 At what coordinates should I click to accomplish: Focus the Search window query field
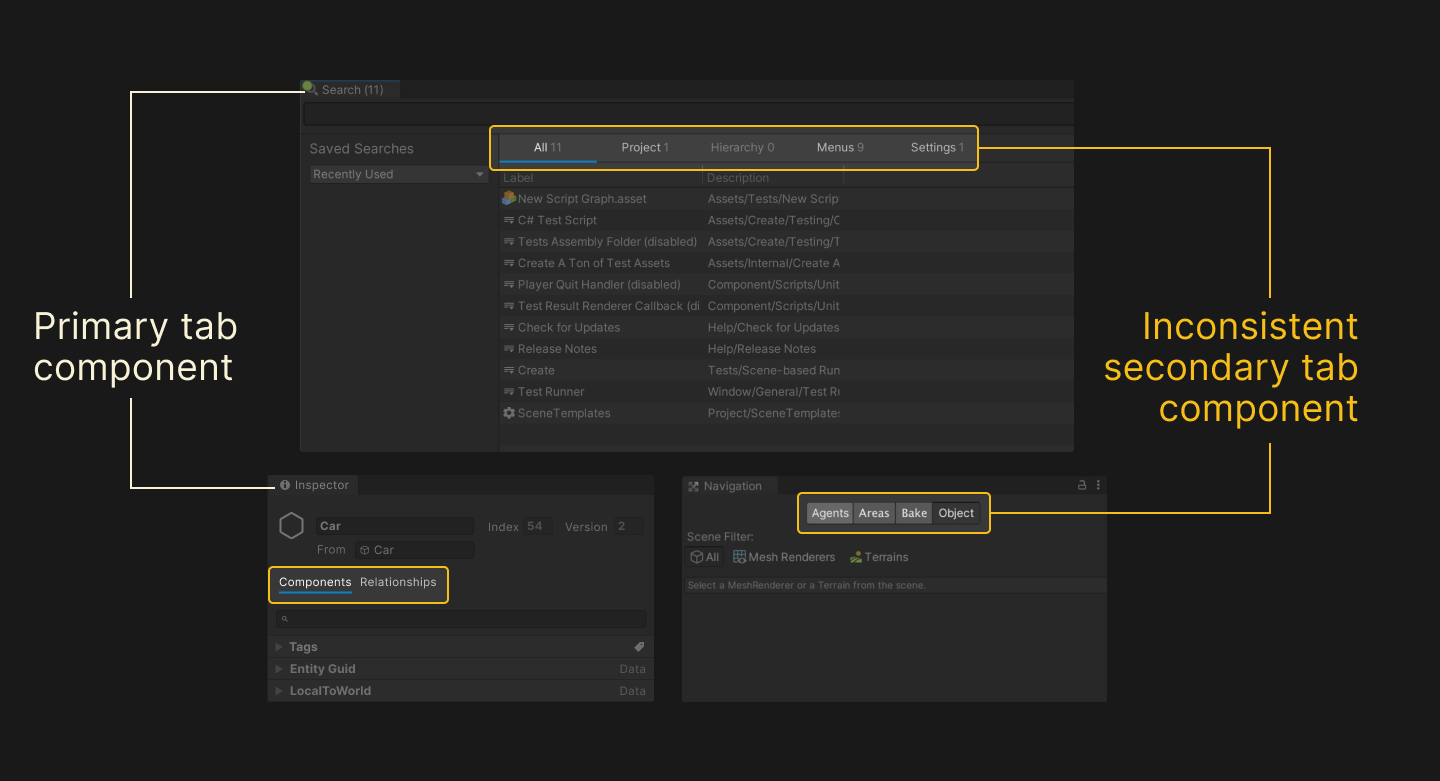point(688,115)
